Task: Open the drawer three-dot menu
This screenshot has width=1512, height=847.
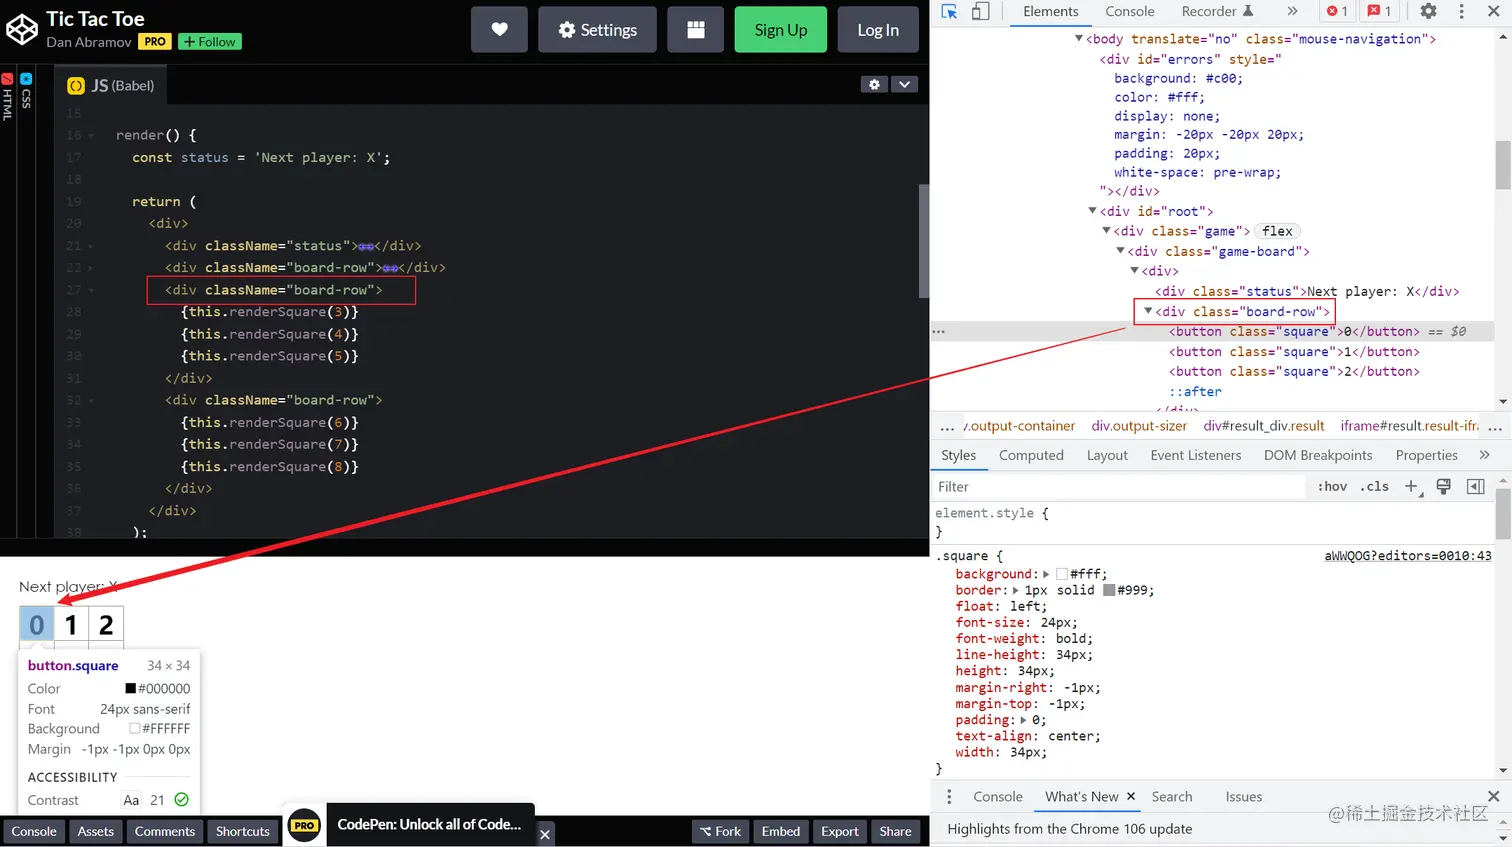Action: (949, 797)
